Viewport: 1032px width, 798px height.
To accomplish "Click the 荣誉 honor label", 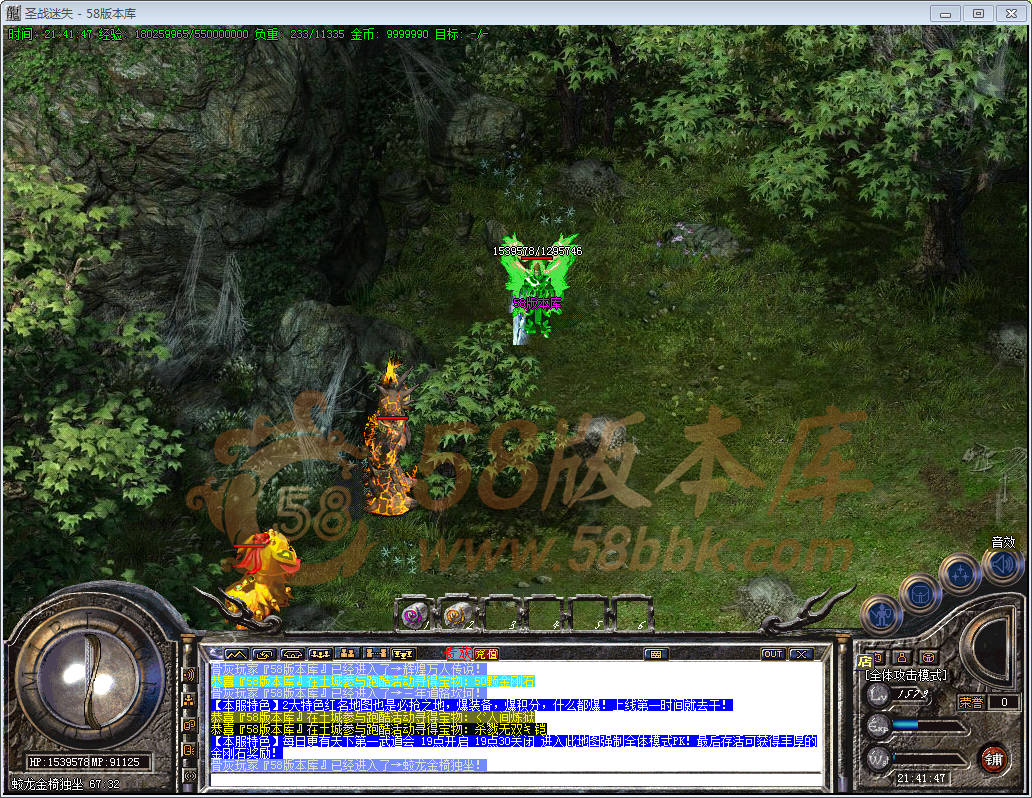I will coord(971,703).
